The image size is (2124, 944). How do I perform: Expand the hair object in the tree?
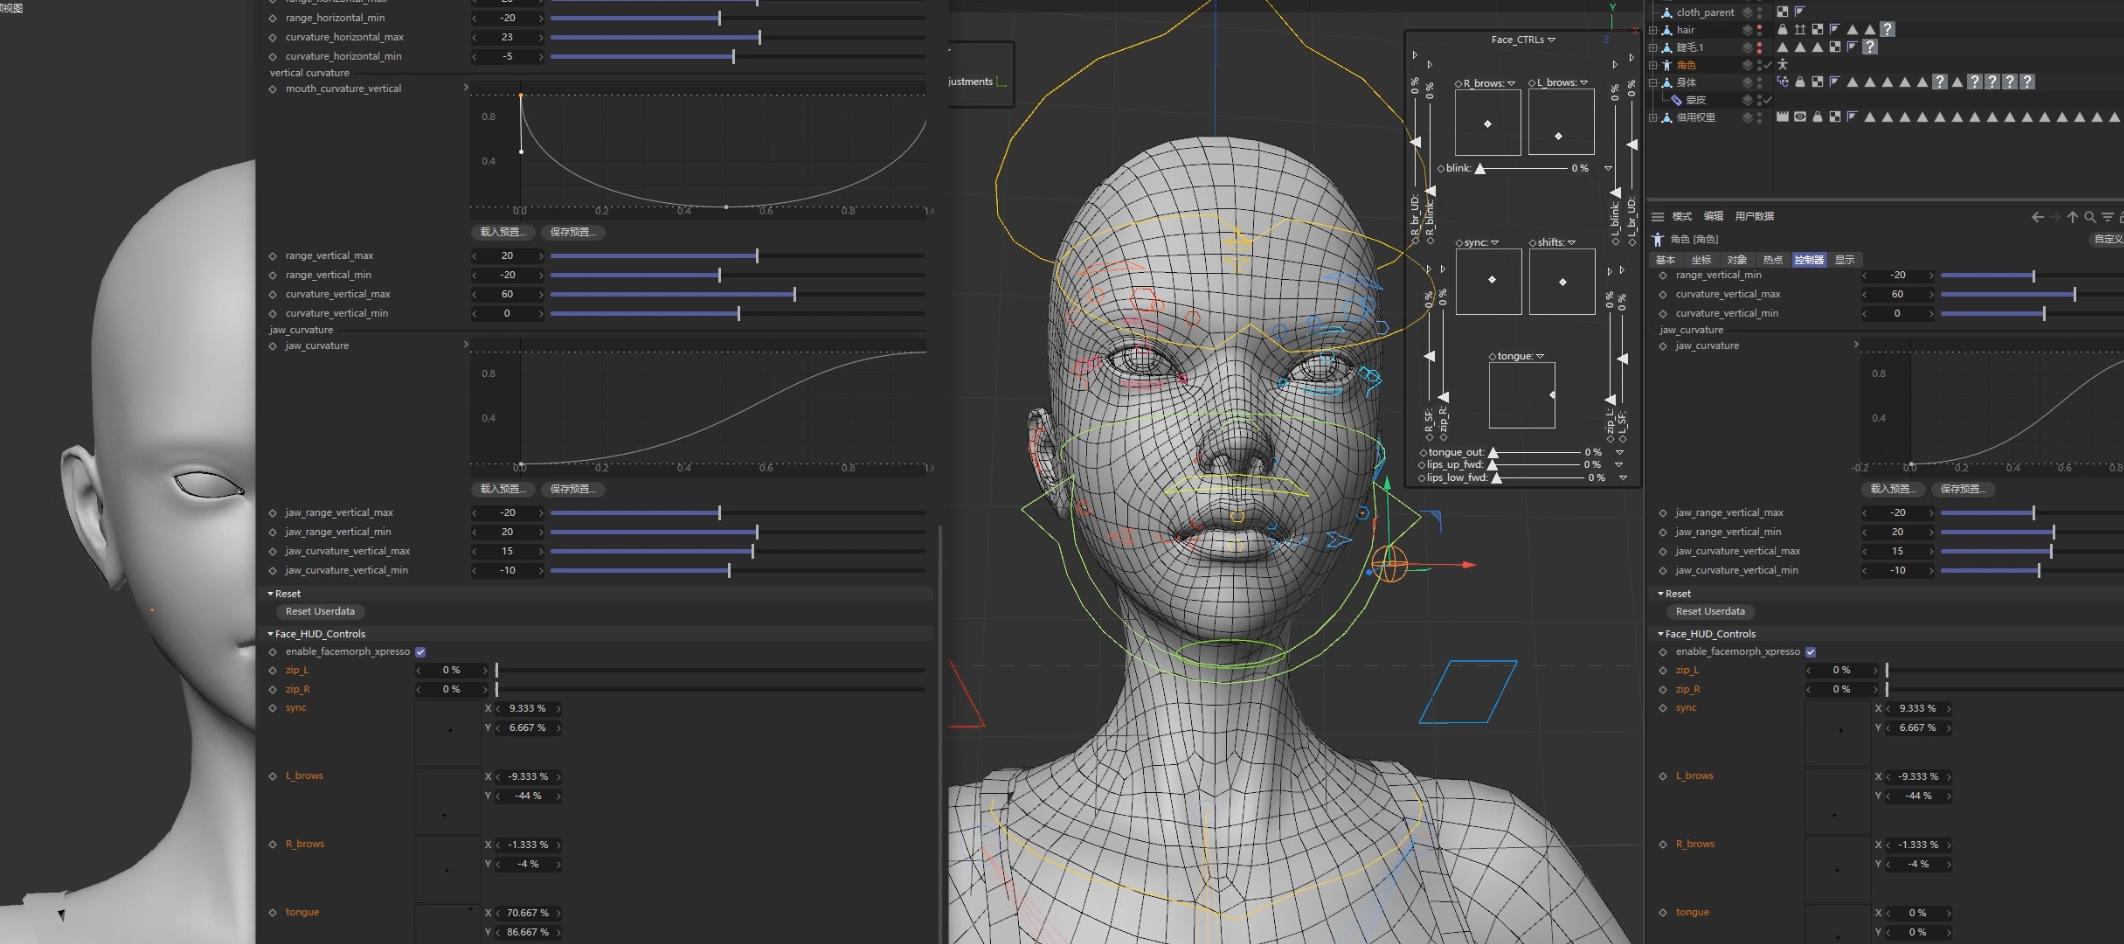tap(1653, 30)
